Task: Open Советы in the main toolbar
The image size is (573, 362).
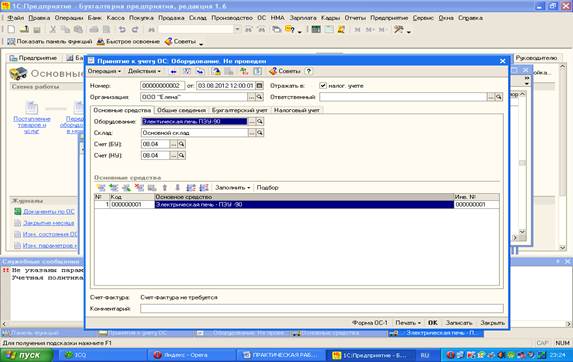Action: pyautogui.click(x=181, y=42)
